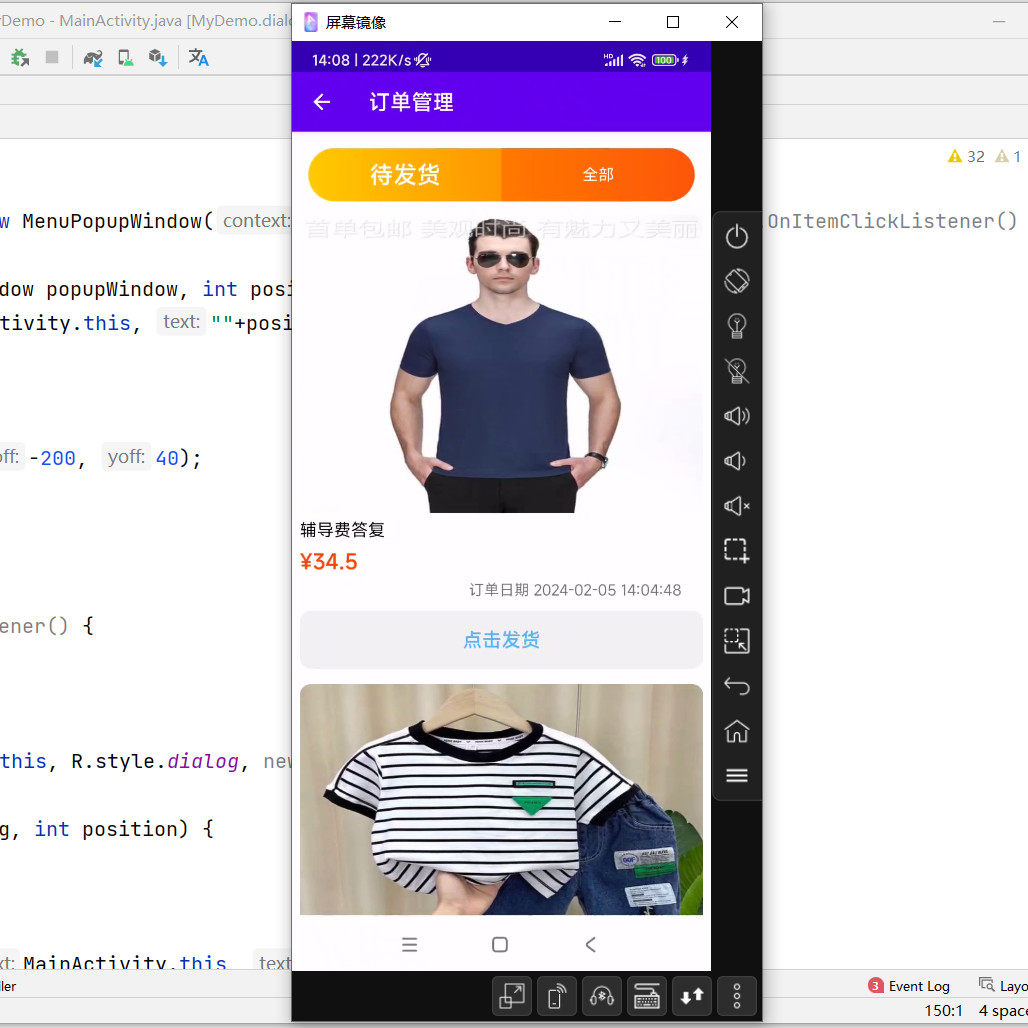Open the Bluetooth headset audio icon in bottom bar

602,996
